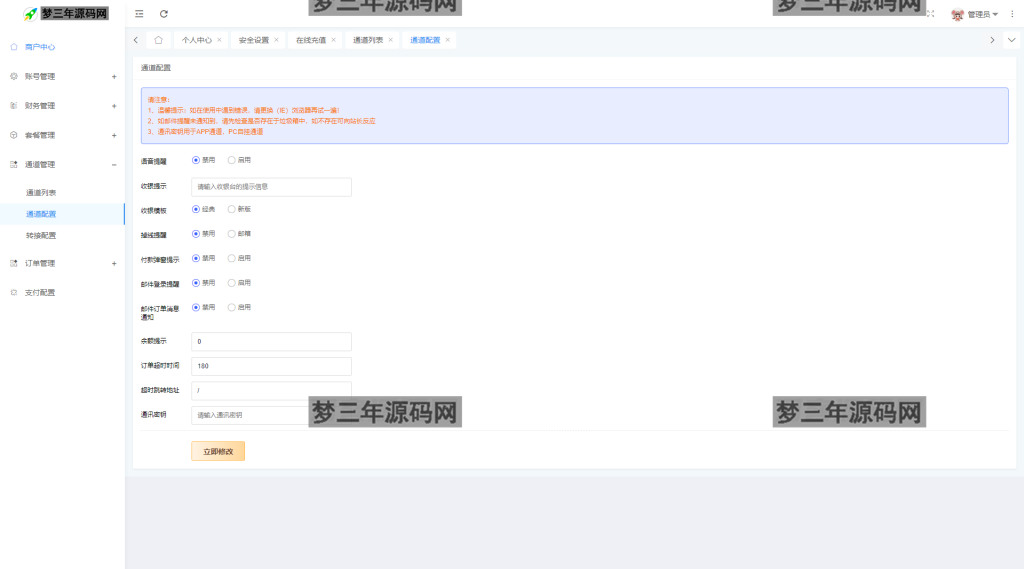The height and width of the screenshot is (569, 1024).
Task: Select 禁用 for 邮件登录提醒
Action: pyautogui.click(x=196, y=283)
